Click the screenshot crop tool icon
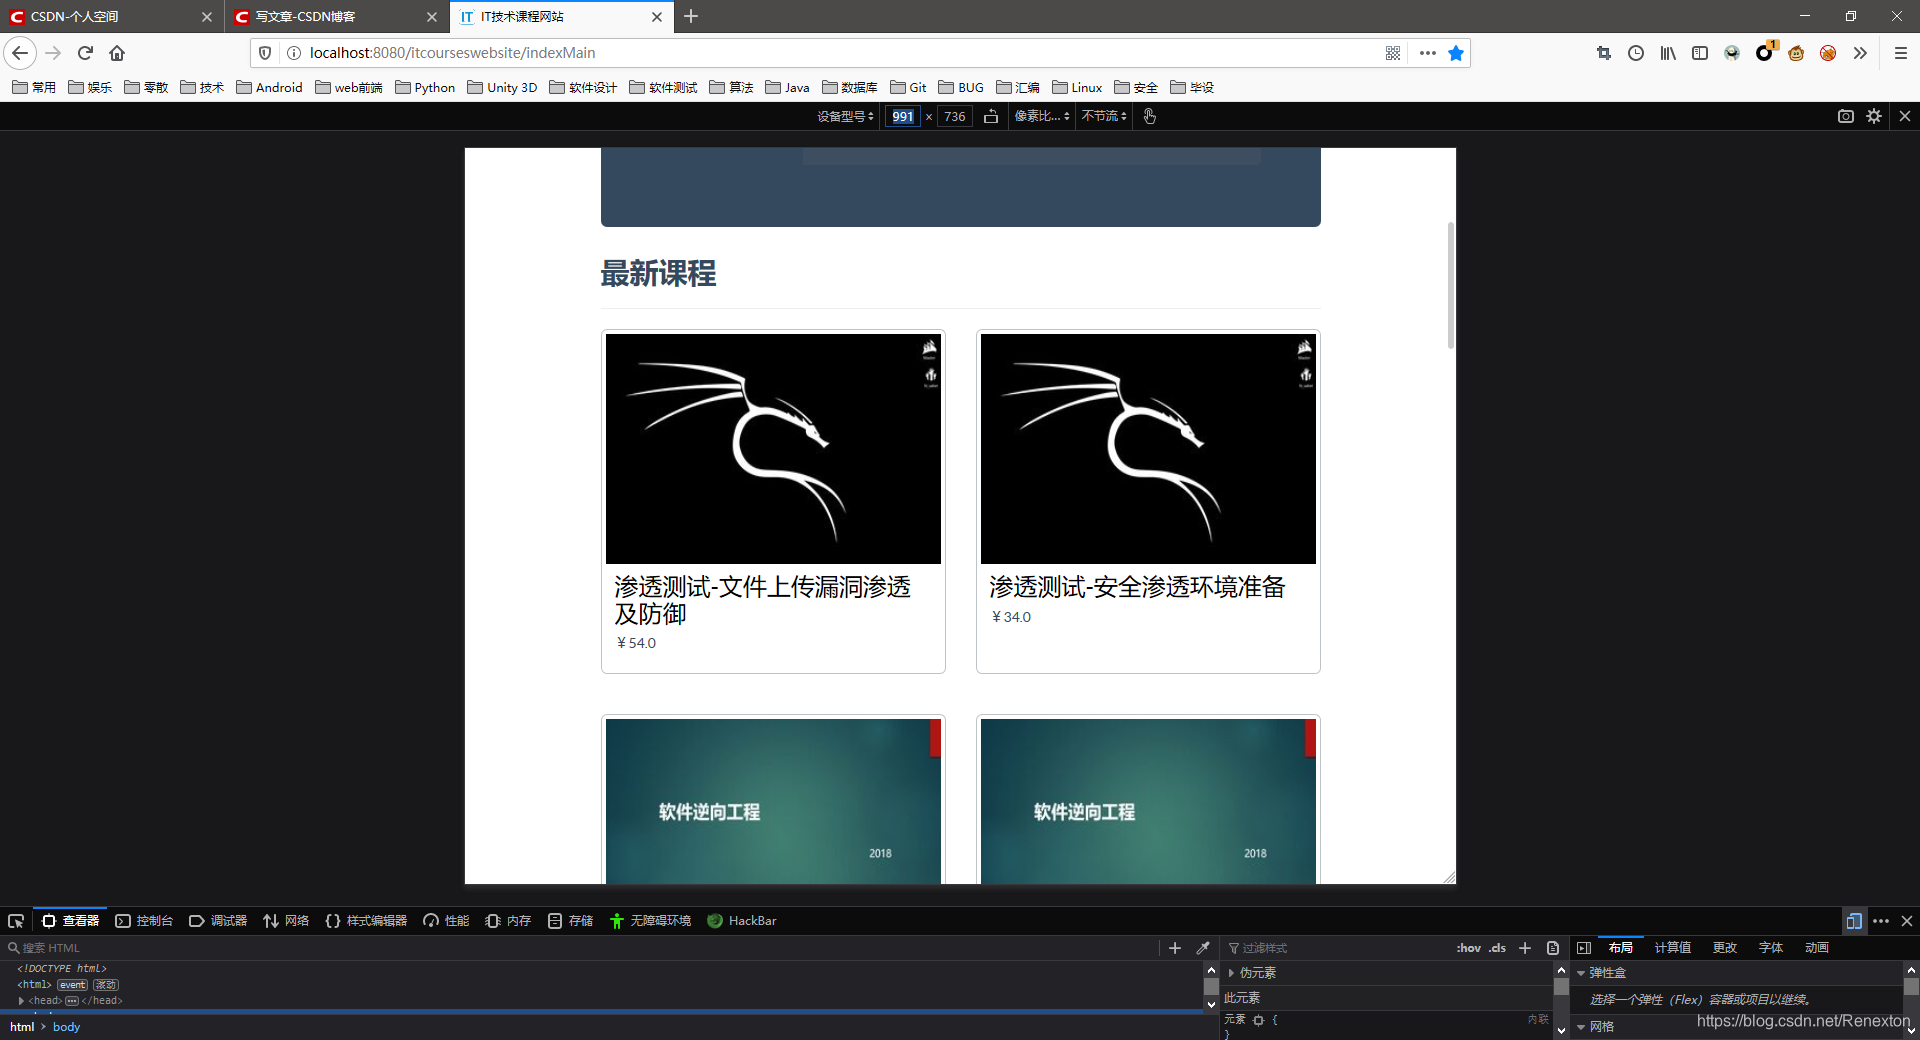Viewport: 1920px width, 1040px height. [x=1604, y=53]
